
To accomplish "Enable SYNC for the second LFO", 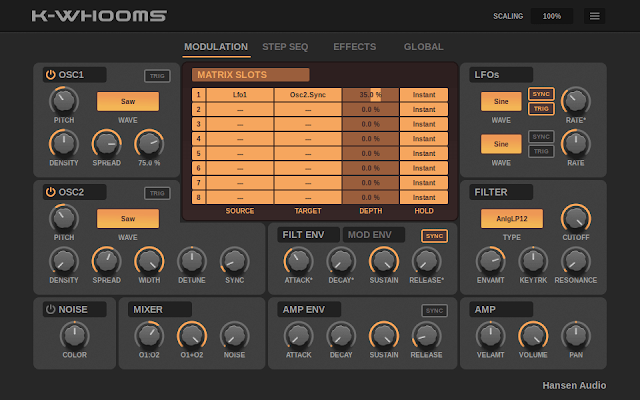I will [541, 136].
